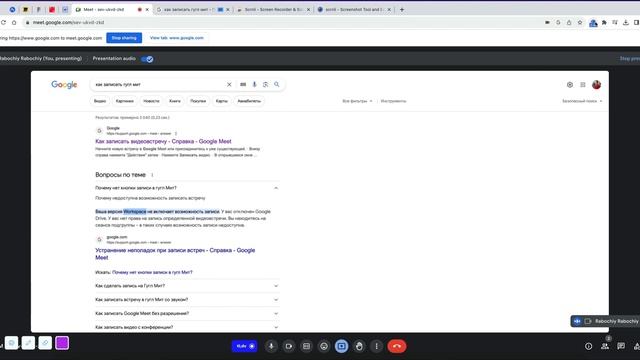Viewport: 640px width, 360px height.
Task: Open the Google apps grid
Action: coord(583,85)
